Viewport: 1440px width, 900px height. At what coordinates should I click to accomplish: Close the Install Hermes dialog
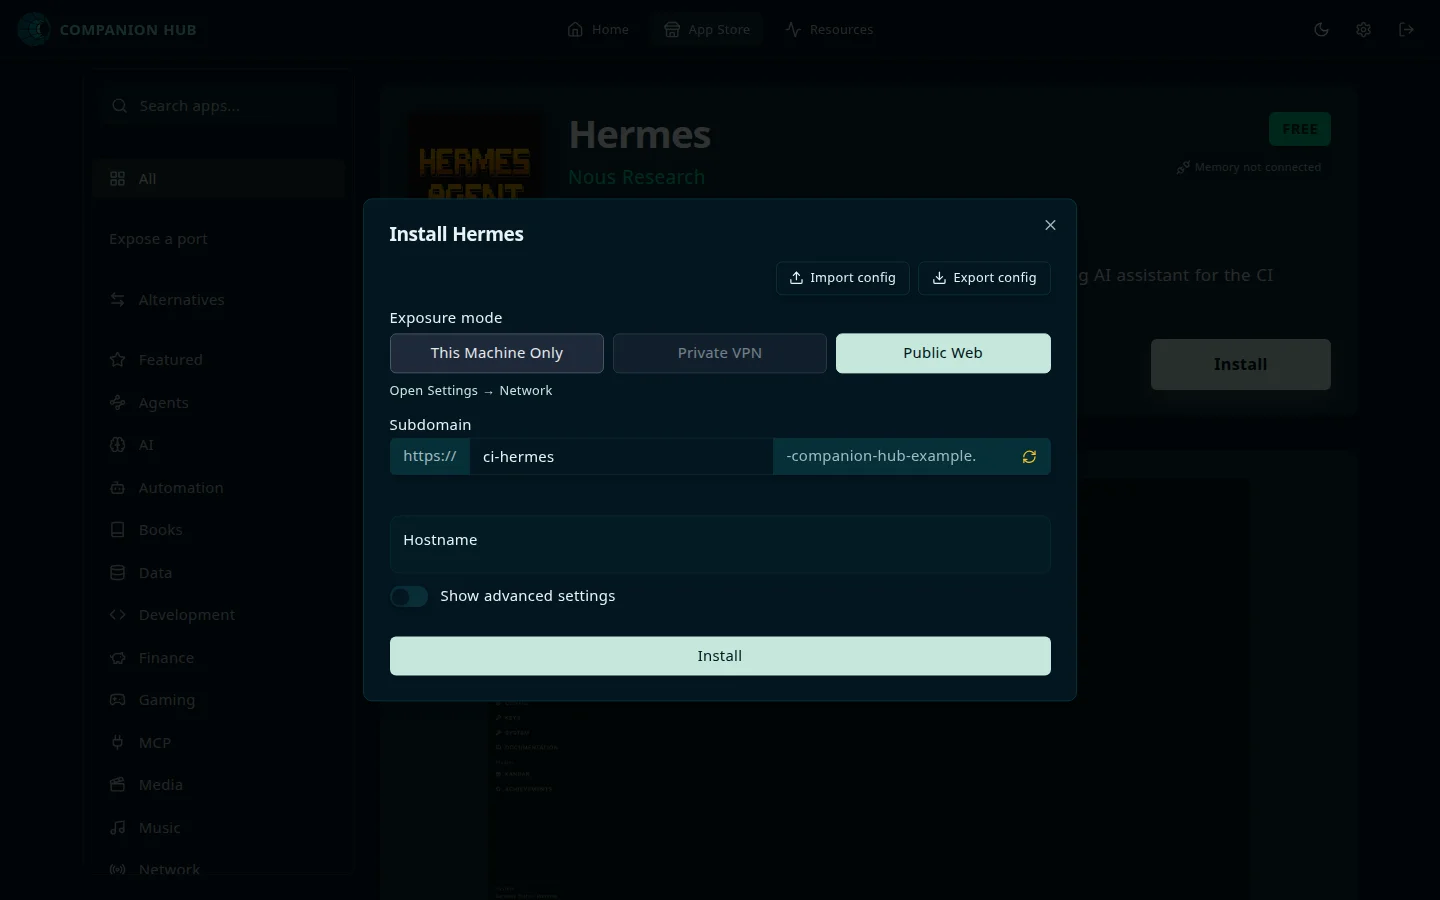click(x=1050, y=225)
